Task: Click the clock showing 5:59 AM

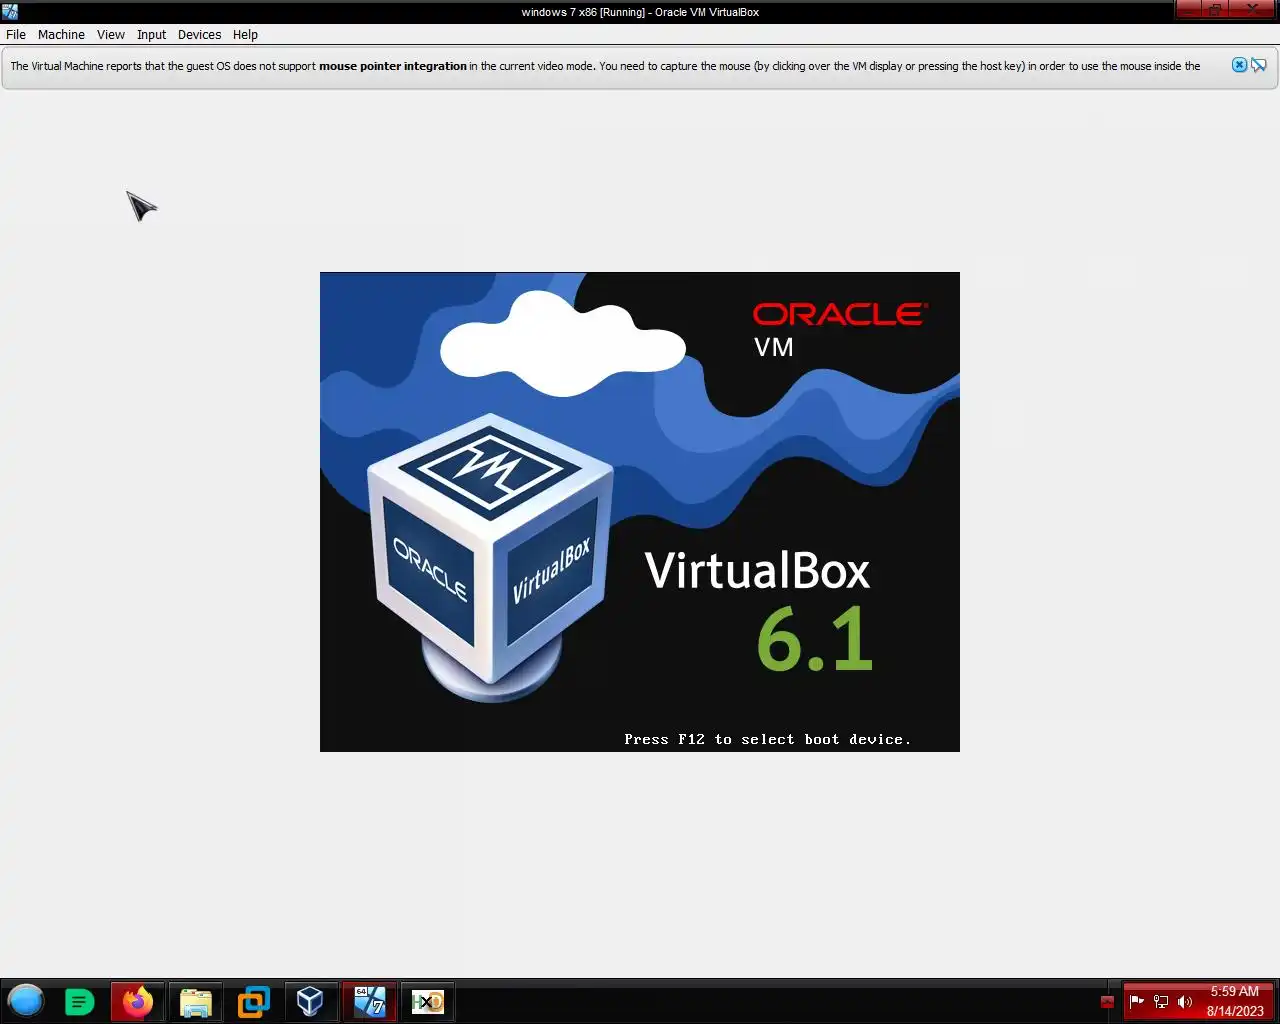Action: (x=1234, y=991)
